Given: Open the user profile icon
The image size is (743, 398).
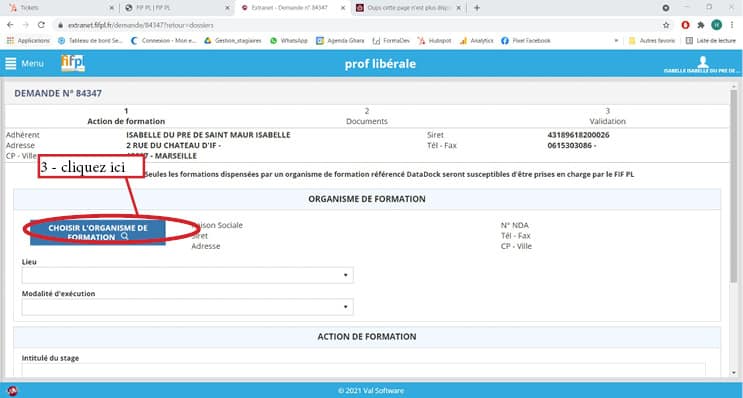Looking at the screenshot, I should click(x=703, y=62).
